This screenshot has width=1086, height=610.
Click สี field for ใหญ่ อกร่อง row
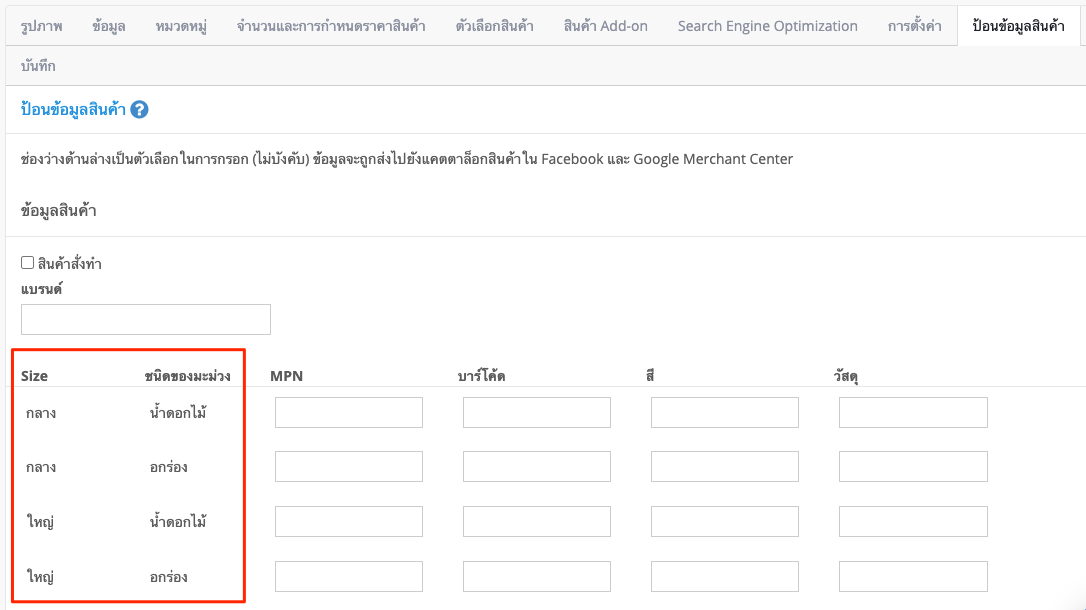click(724, 576)
